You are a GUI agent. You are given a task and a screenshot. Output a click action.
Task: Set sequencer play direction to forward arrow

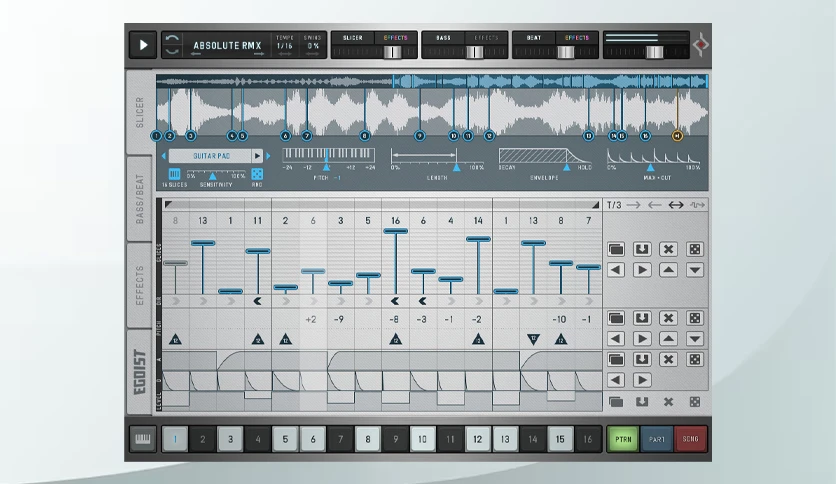[x=633, y=205]
